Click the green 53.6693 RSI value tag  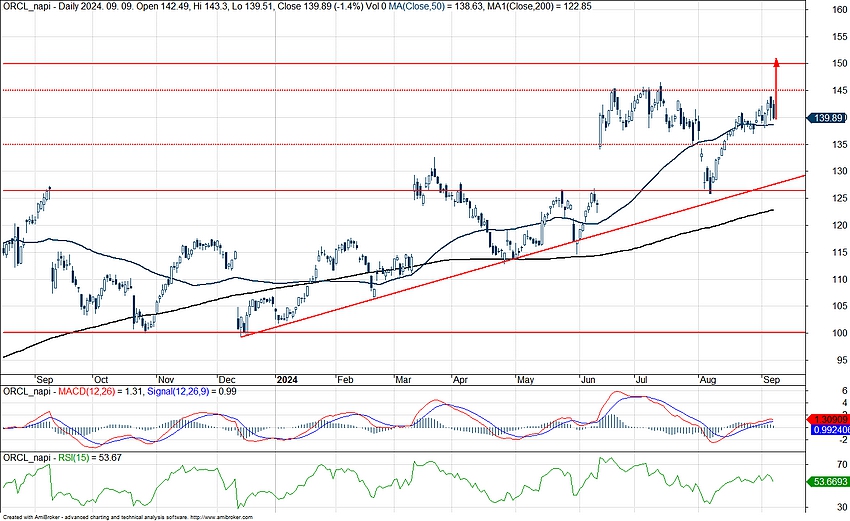(x=828, y=481)
